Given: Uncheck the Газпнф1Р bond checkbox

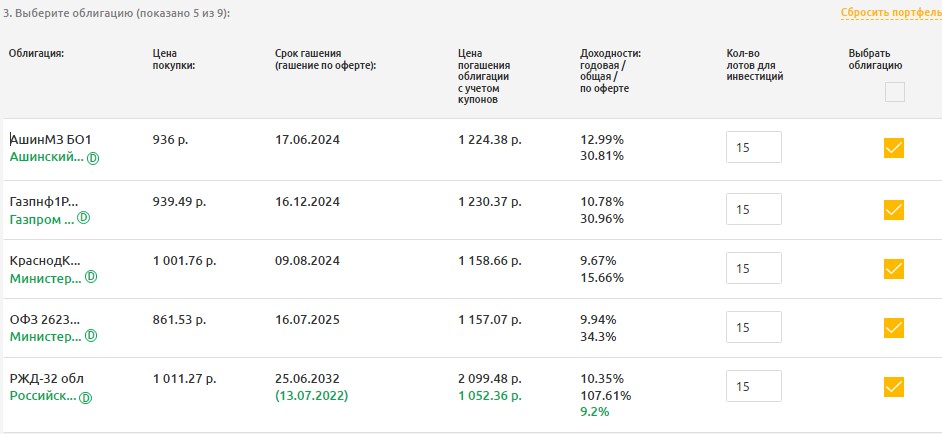Looking at the screenshot, I should [894, 210].
